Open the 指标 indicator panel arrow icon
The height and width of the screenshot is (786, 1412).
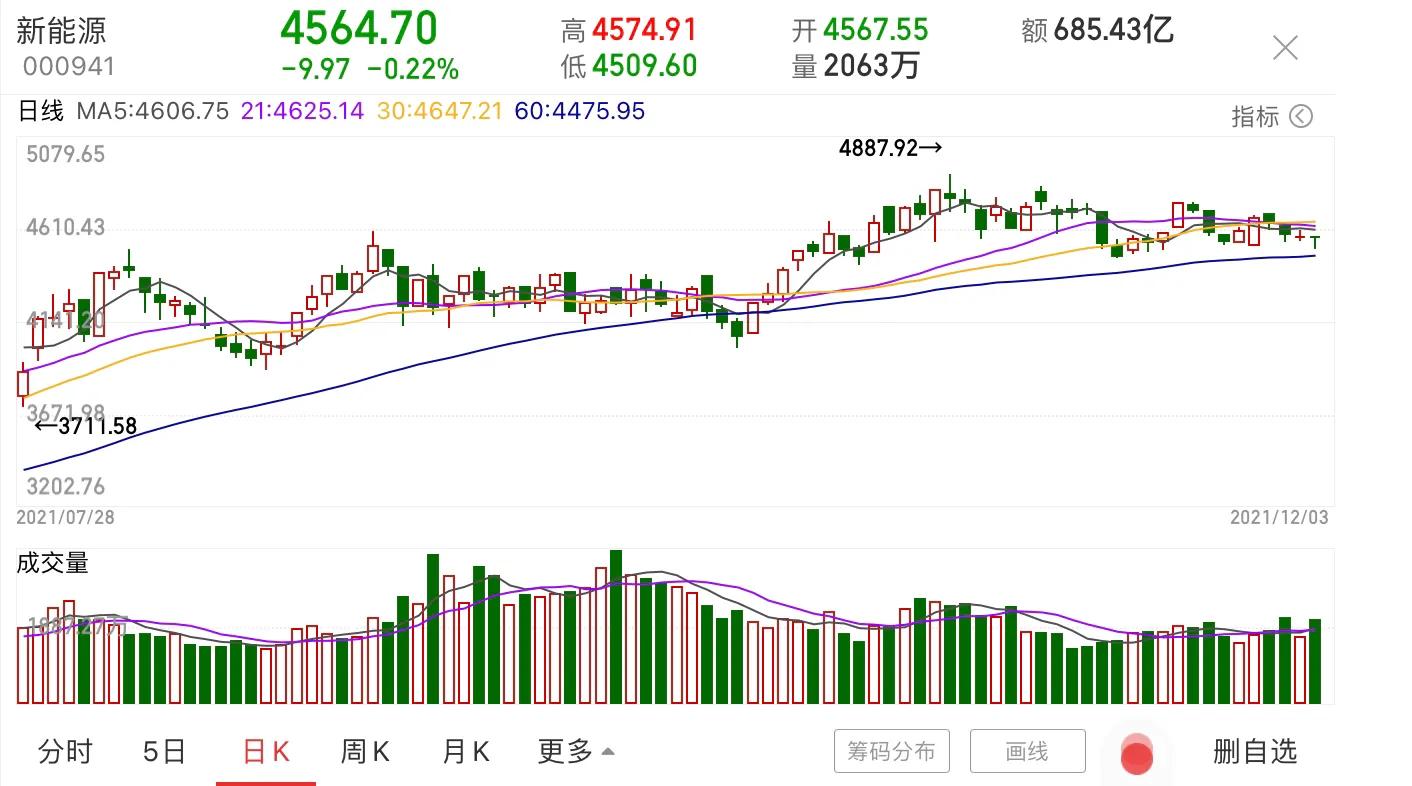tap(1300, 117)
